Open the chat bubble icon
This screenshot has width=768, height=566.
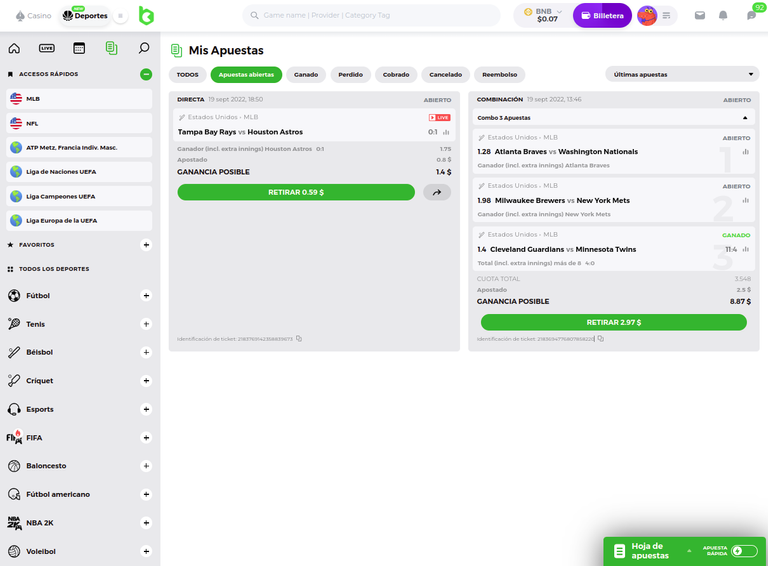pos(751,16)
